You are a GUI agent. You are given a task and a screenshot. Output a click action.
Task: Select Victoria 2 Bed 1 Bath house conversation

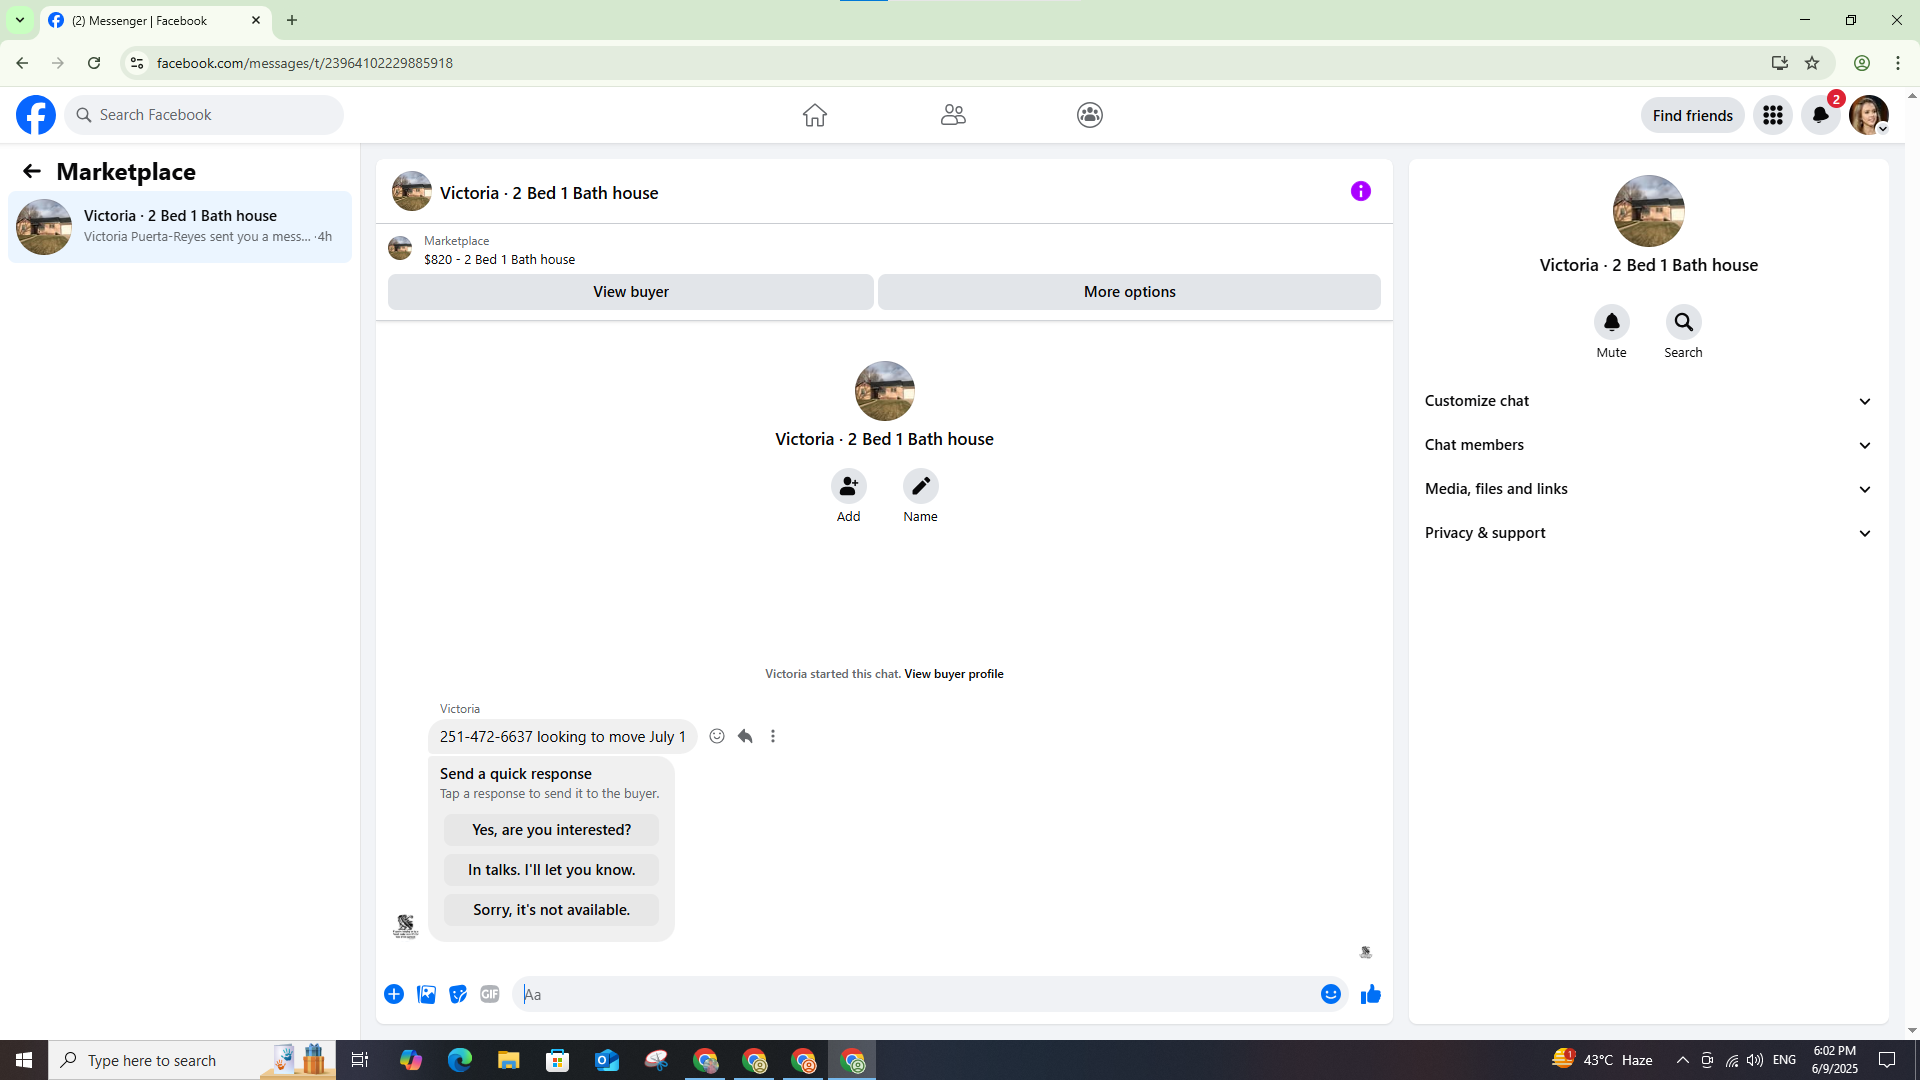(x=180, y=227)
